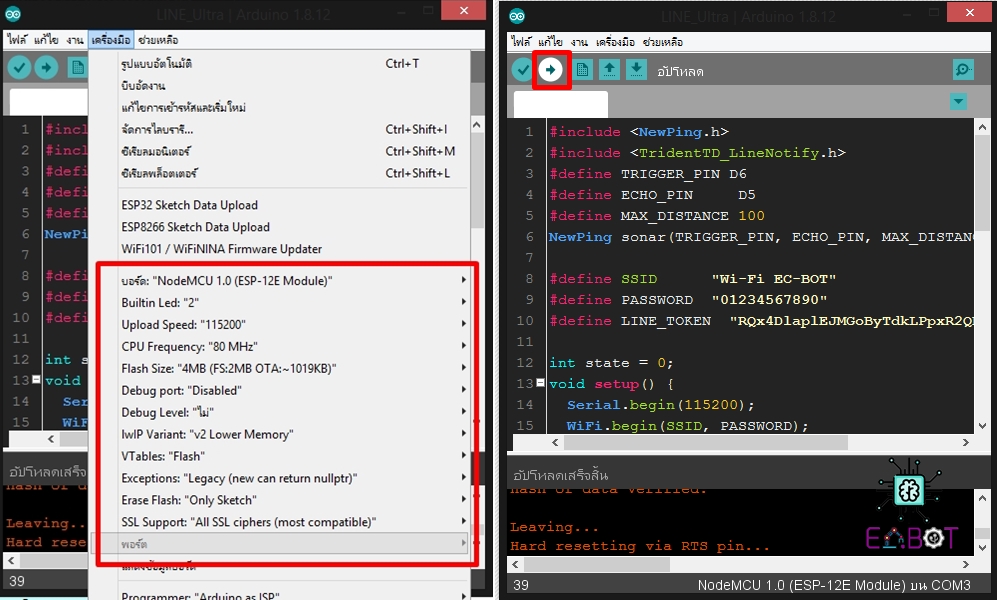Screen dimensions: 997x600
Task: Close the left Arduino window
Action: point(464,10)
